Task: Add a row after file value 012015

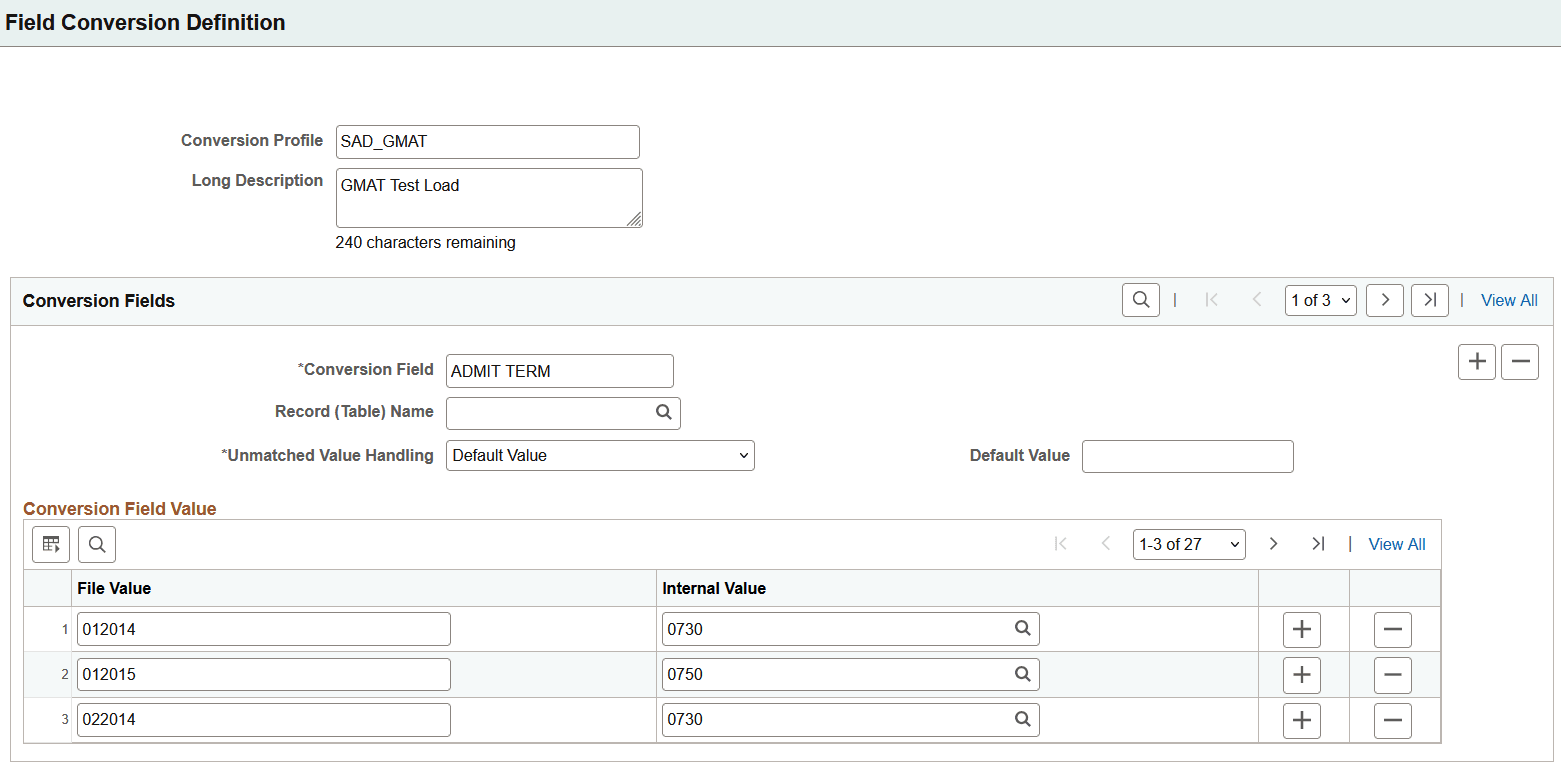Action: (1302, 674)
